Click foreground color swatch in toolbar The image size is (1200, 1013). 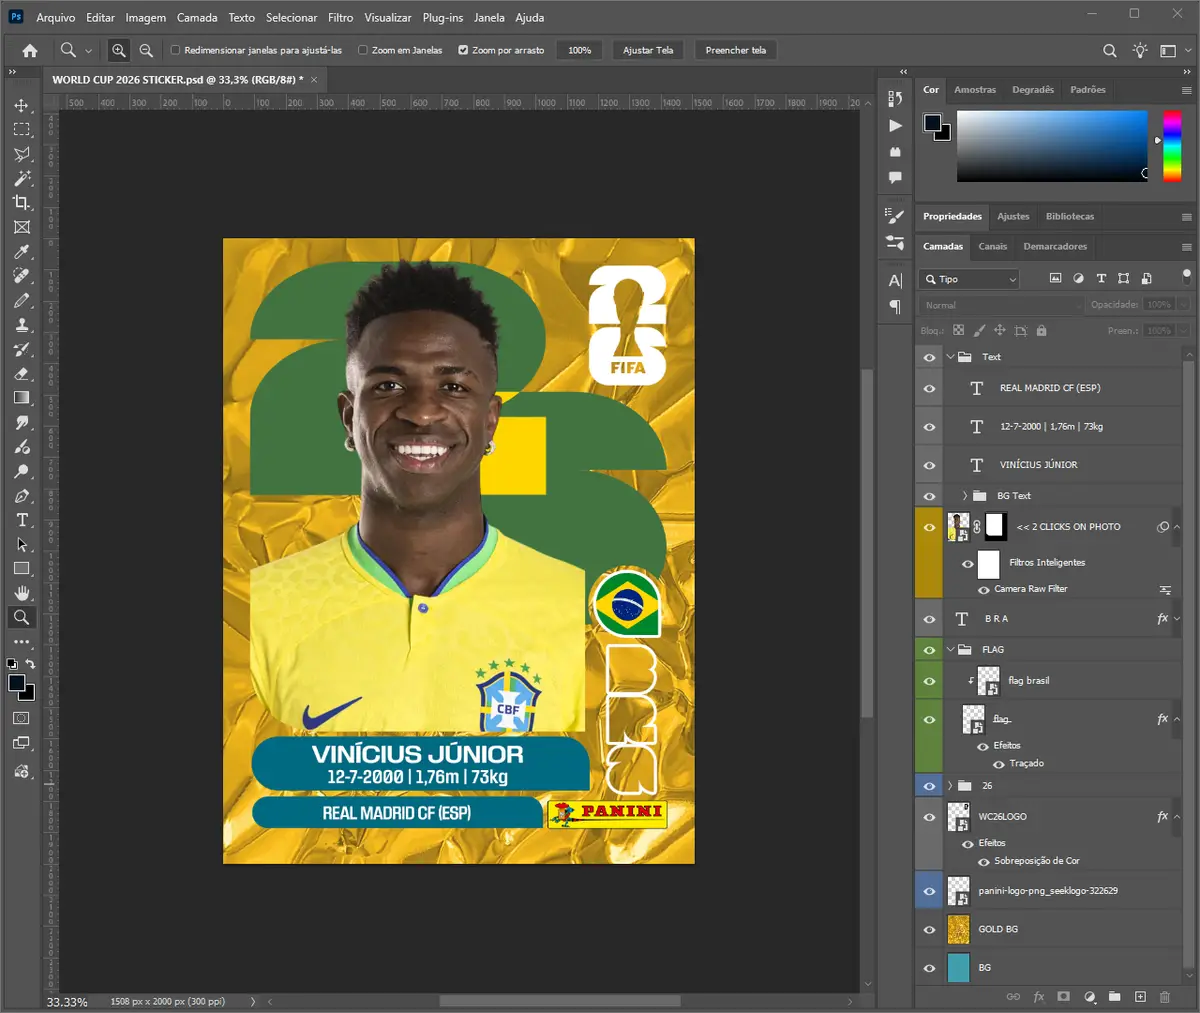click(16, 683)
